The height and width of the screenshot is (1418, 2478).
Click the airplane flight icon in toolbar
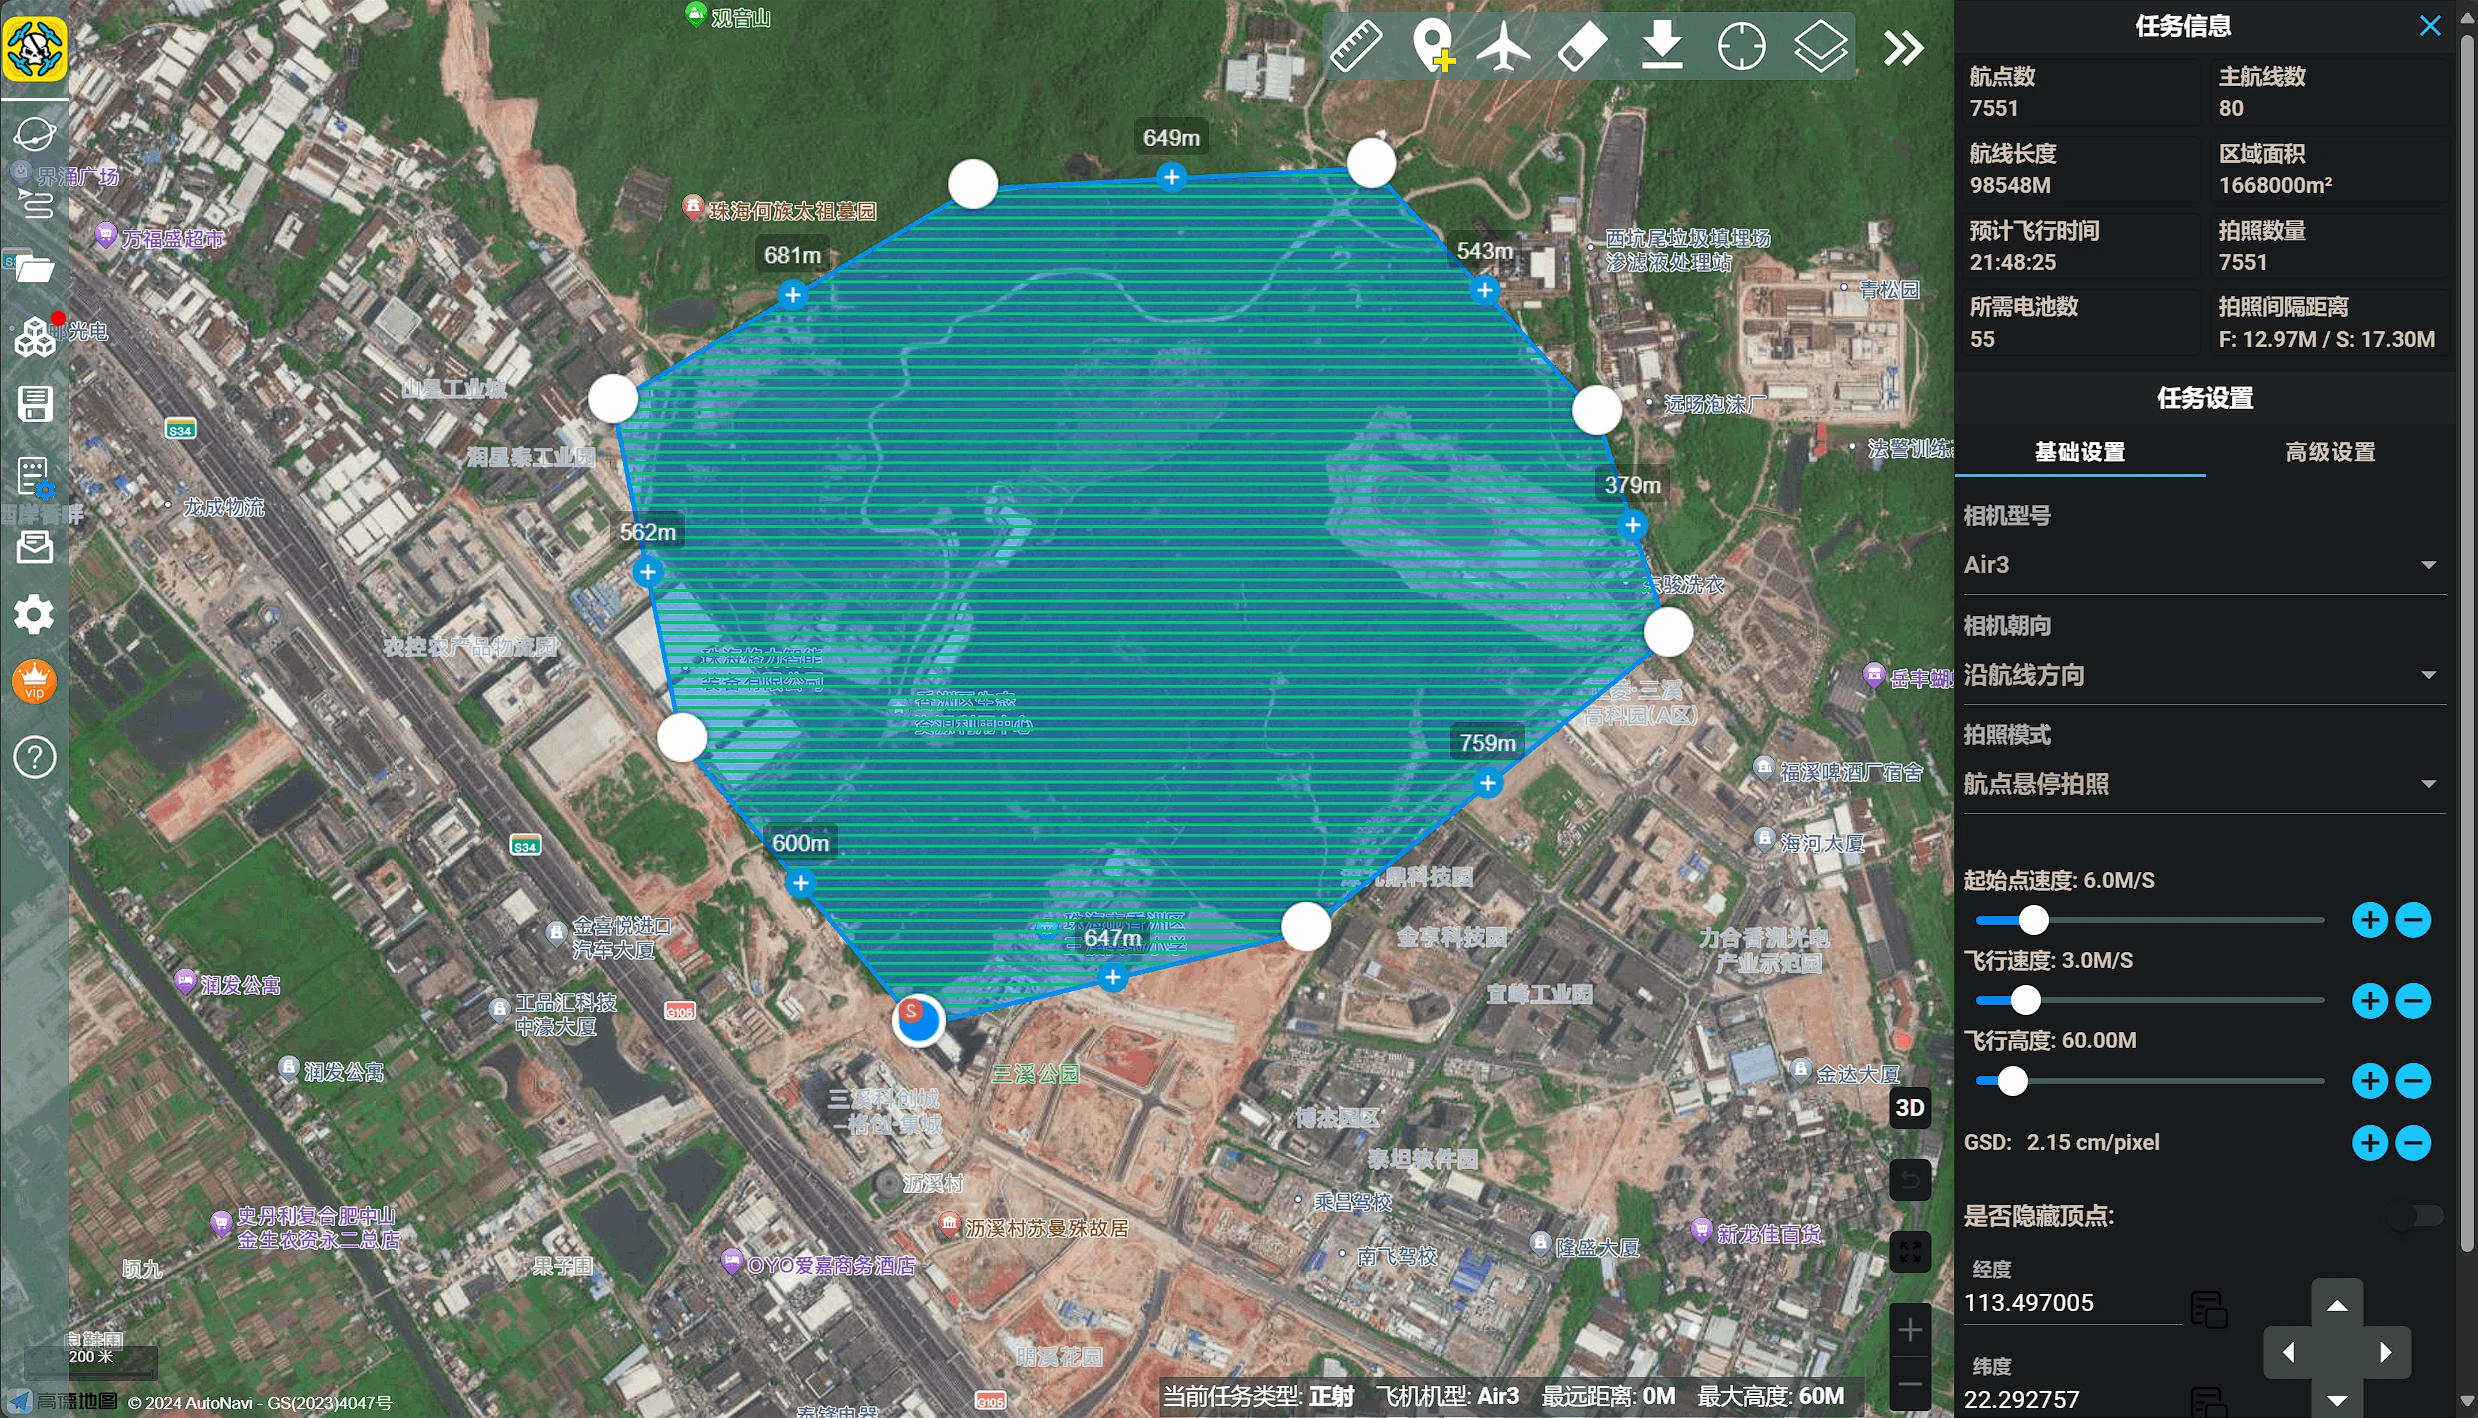point(1503,46)
